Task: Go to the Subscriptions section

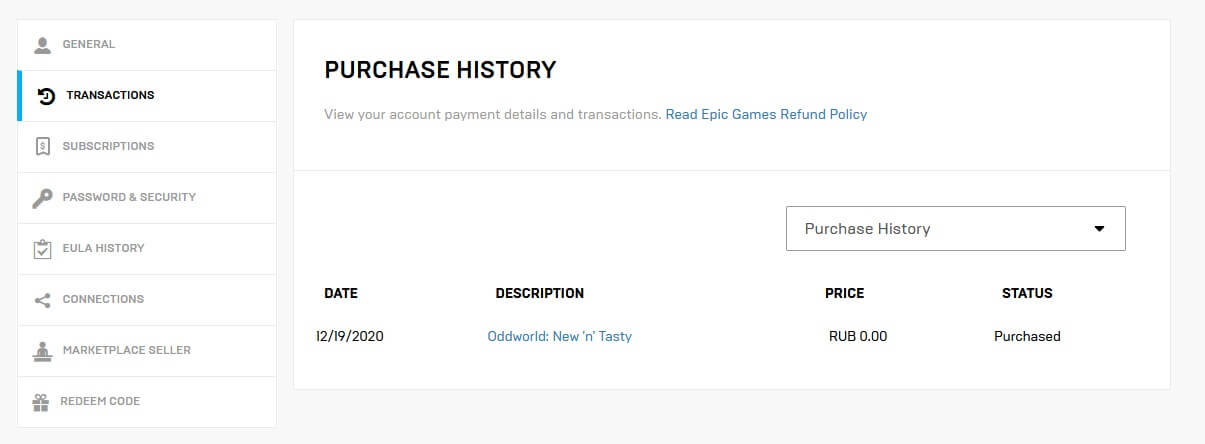Action: pos(108,146)
